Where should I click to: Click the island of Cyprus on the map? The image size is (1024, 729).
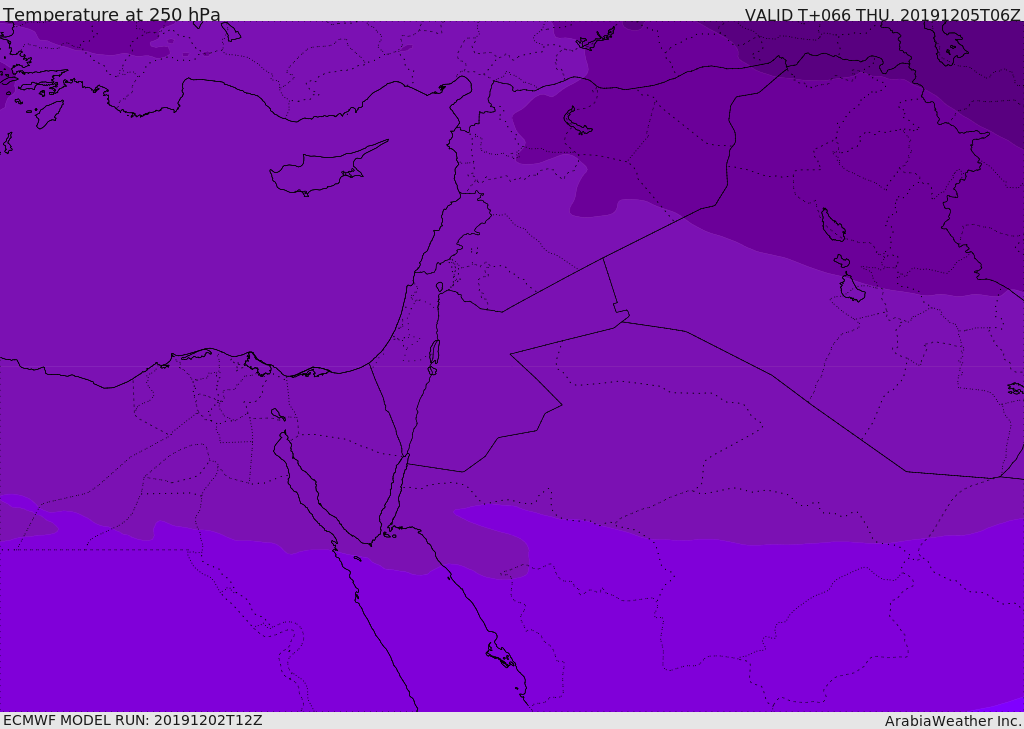pos(327,169)
